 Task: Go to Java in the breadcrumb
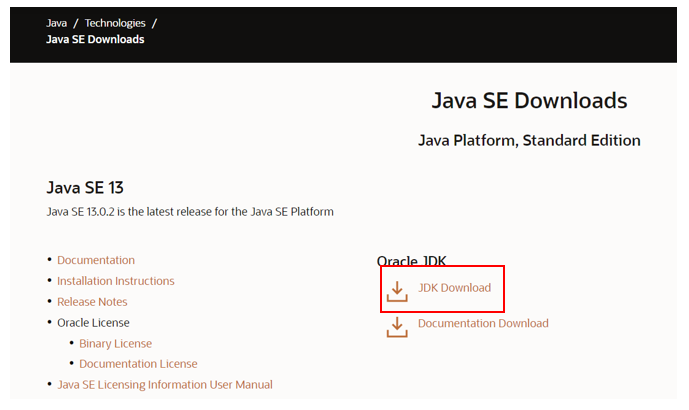pyautogui.click(x=57, y=23)
